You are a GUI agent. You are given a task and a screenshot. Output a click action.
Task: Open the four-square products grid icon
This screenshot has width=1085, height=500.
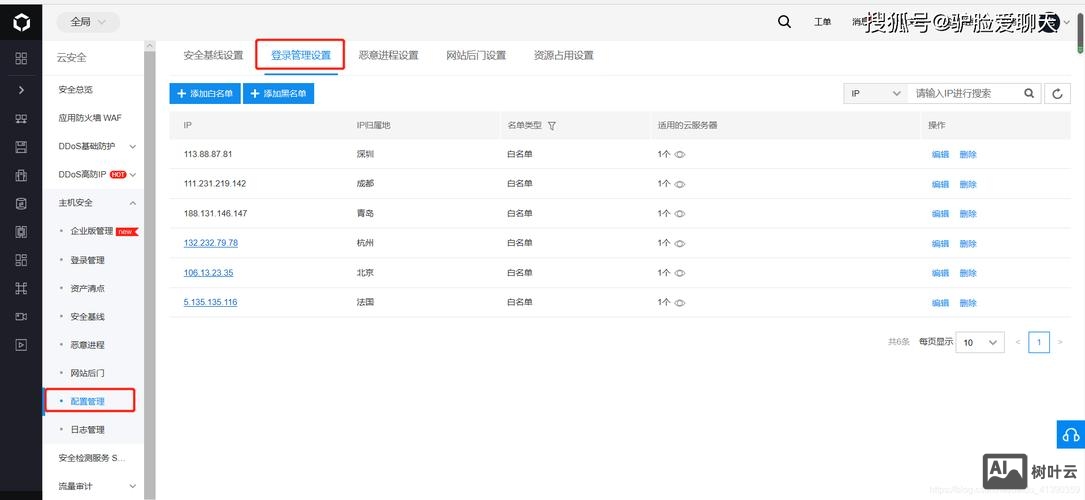point(21,58)
